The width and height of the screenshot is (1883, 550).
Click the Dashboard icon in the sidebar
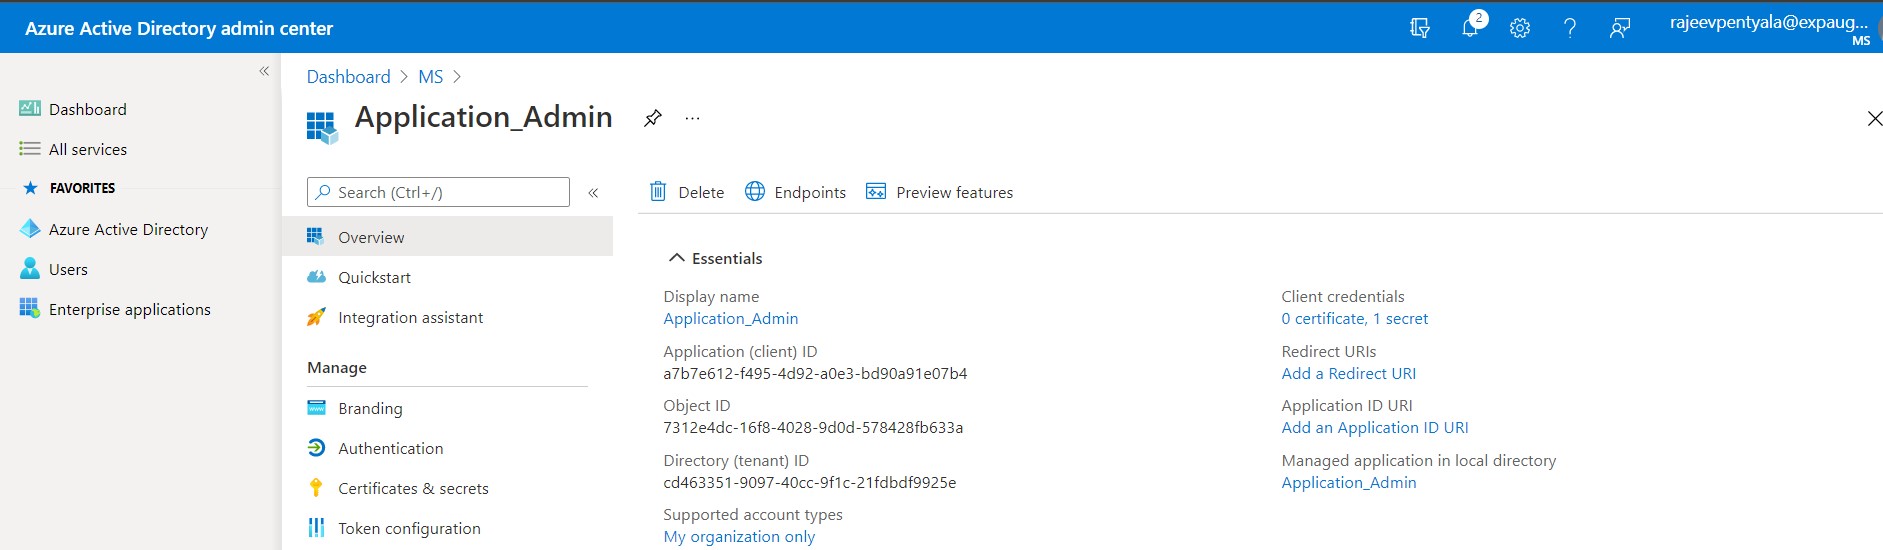[x=30, y=109]
